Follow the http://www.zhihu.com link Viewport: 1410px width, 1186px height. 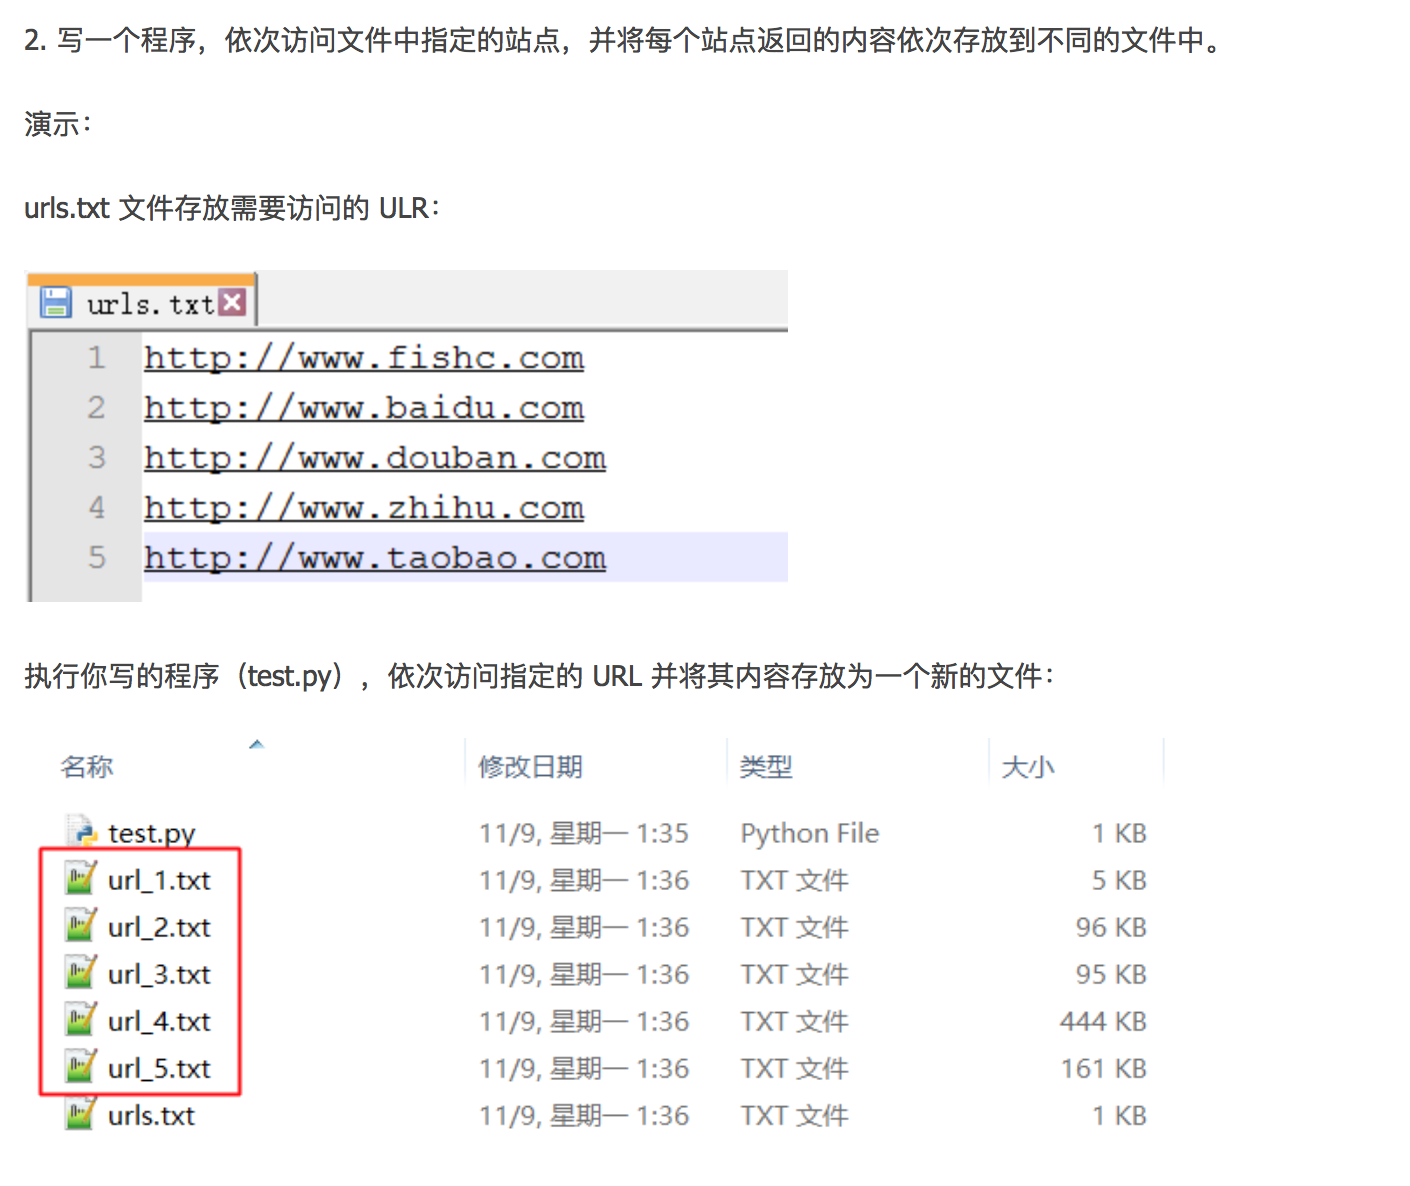363,508
